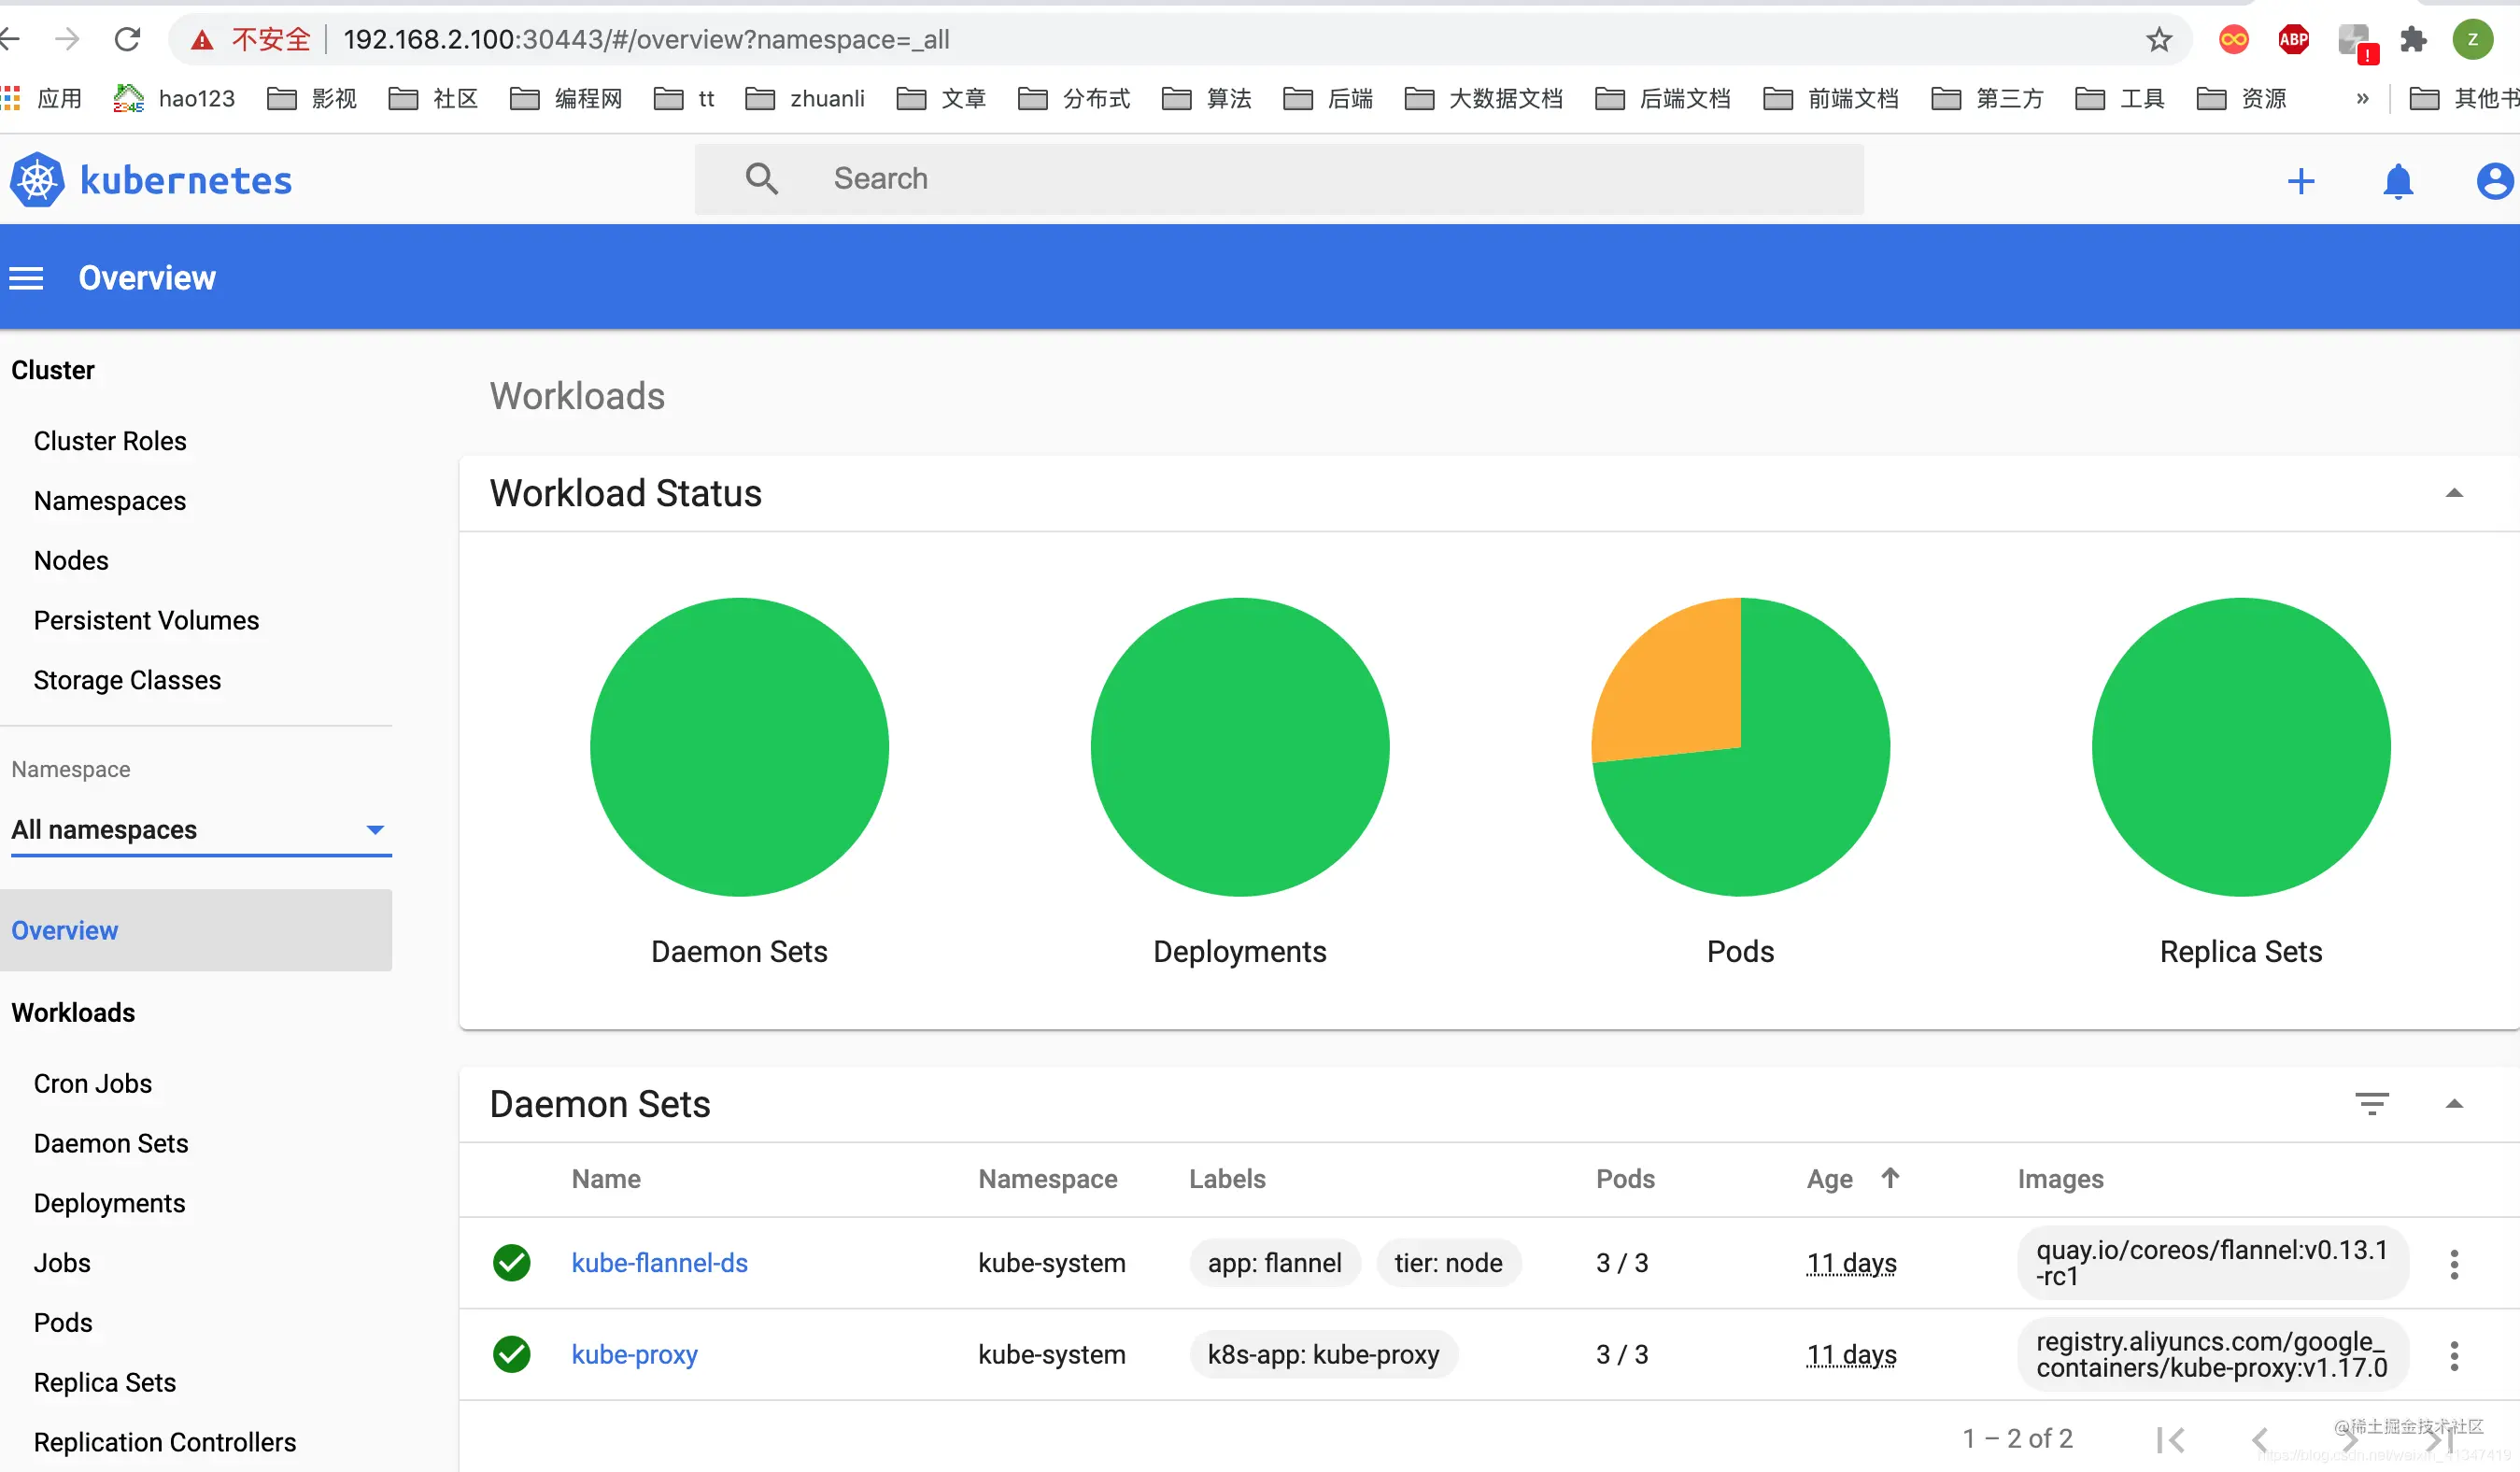
Task: Go to Namespaces in the sidebar
Action: pos(110,501)
